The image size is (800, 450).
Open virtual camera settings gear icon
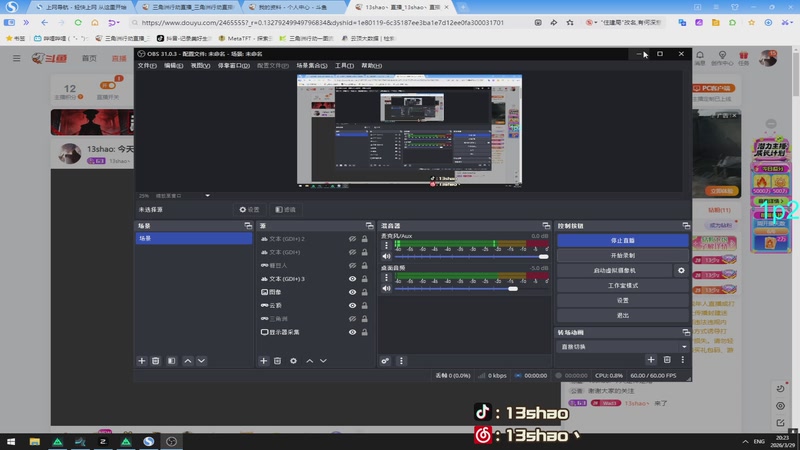[681, 270]
